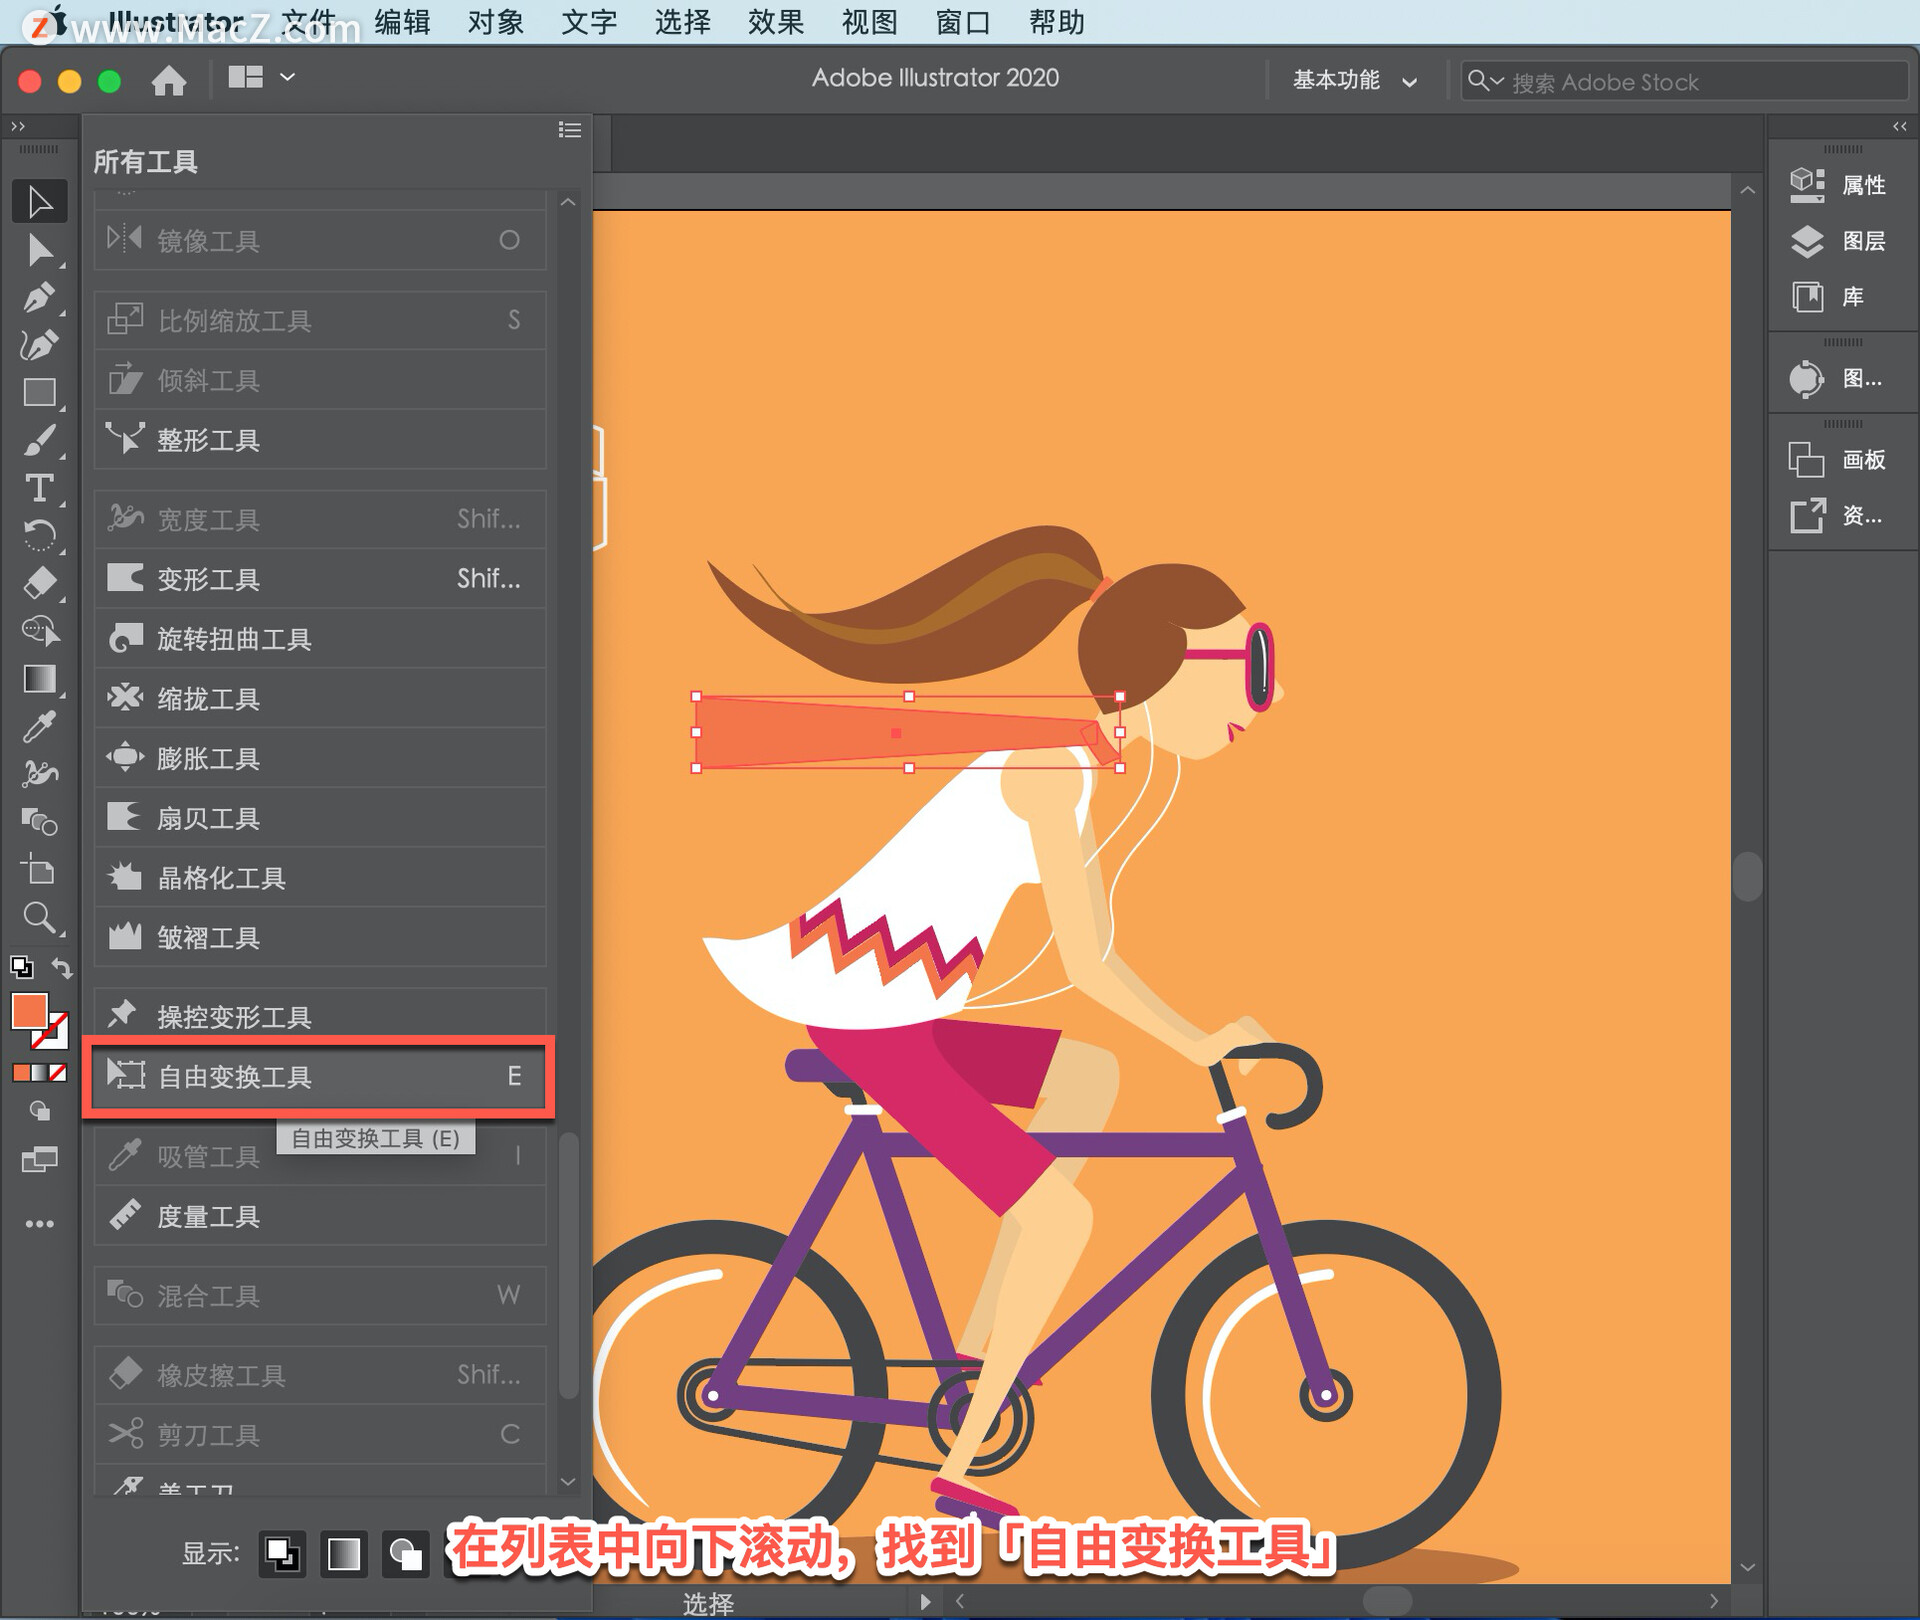The image size is (1920, 1620).
Task: Select the Eyedropper tool in toolbar
Action: pyautogui.click(x=39, y=727)
